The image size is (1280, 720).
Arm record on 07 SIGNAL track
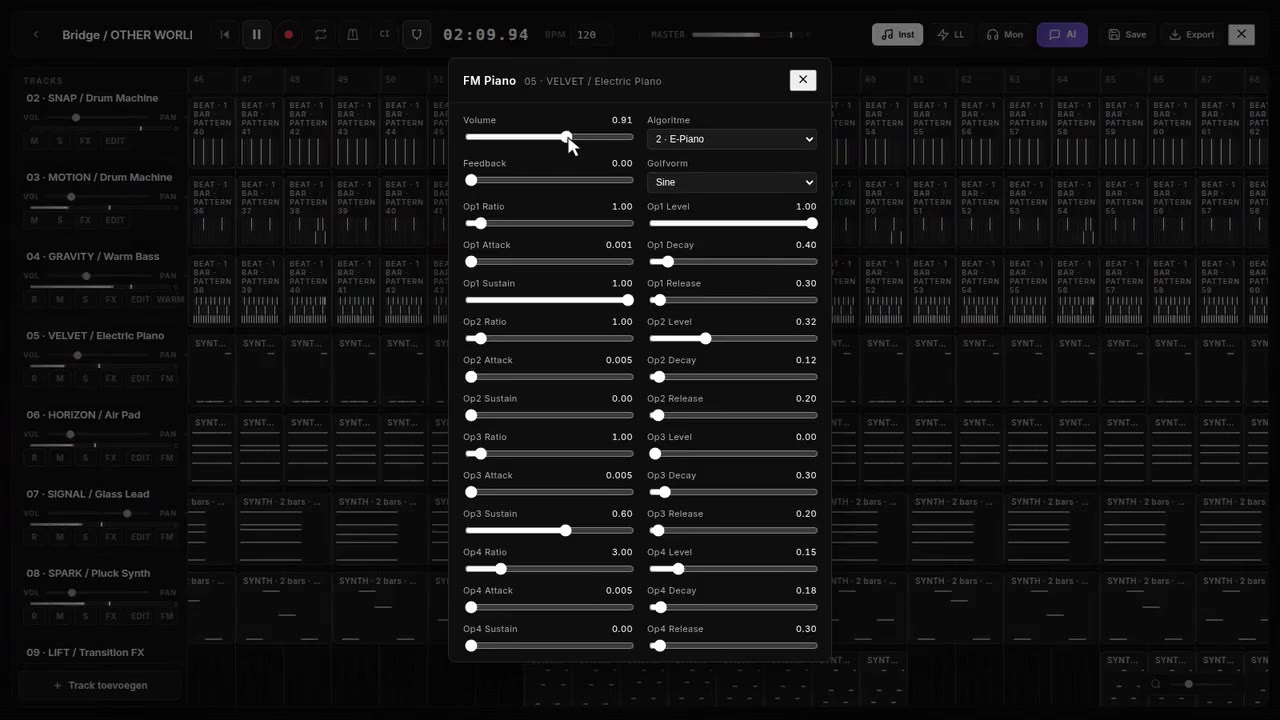pos(35,537)
